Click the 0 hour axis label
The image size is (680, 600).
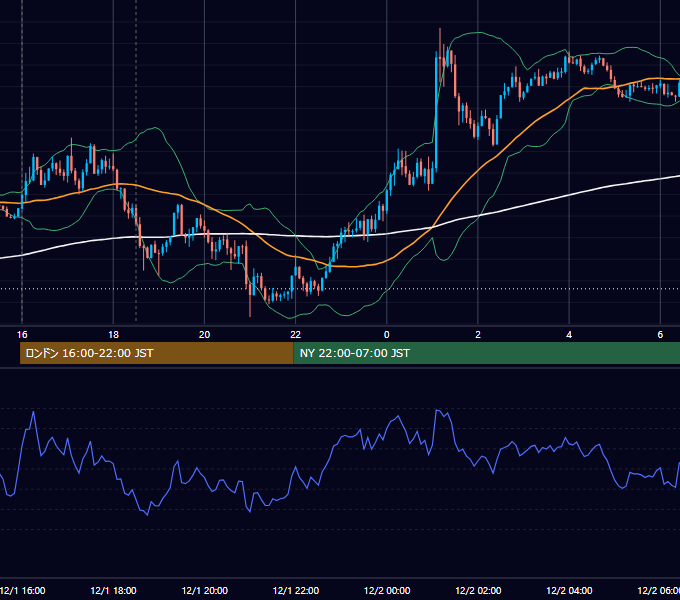(386, 335)
